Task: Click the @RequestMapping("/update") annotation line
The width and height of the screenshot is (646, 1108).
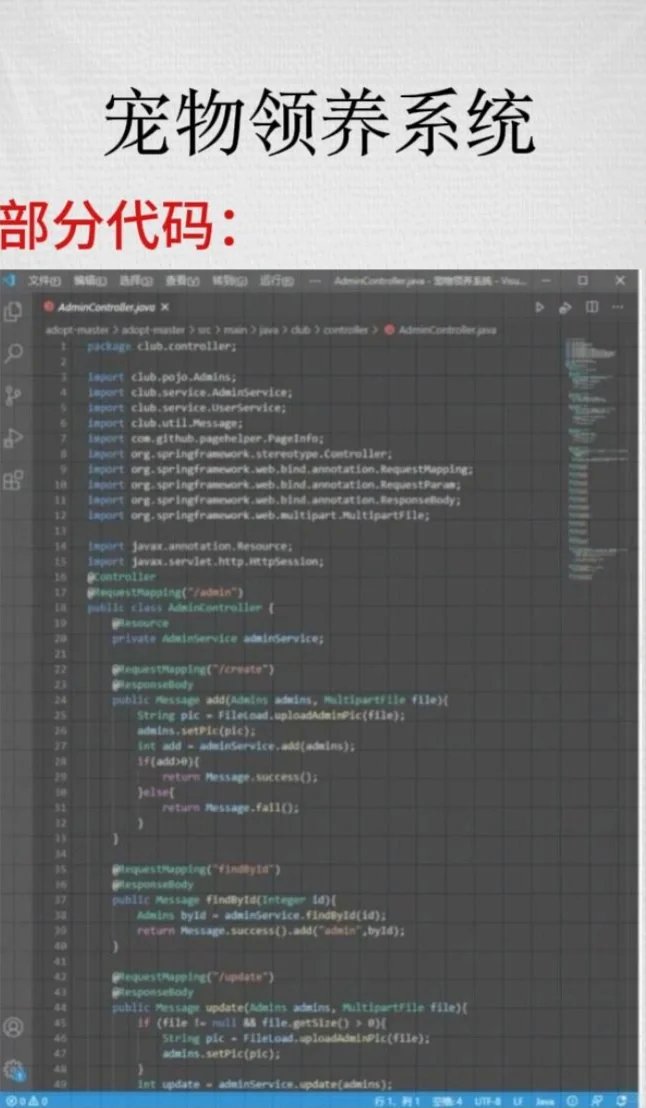Action: point(193,977)
